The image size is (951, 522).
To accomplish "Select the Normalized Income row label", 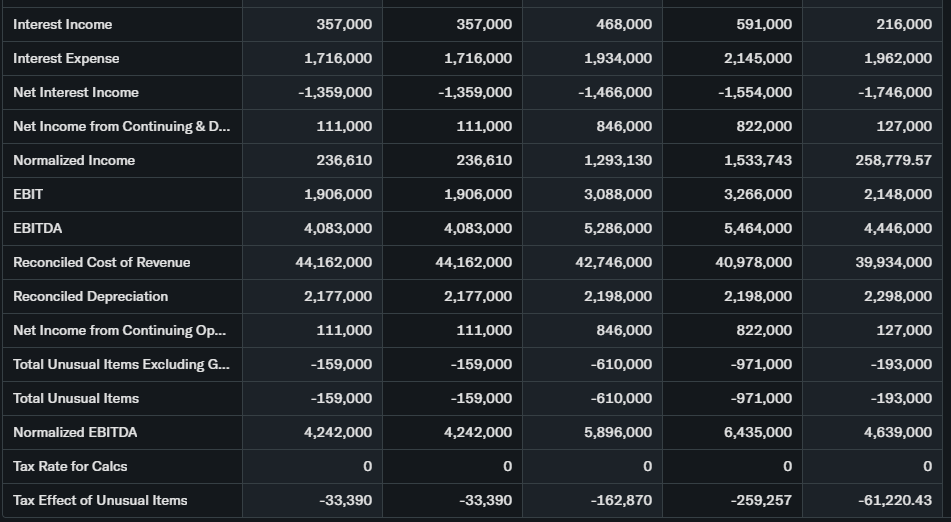I will (74, 160).
